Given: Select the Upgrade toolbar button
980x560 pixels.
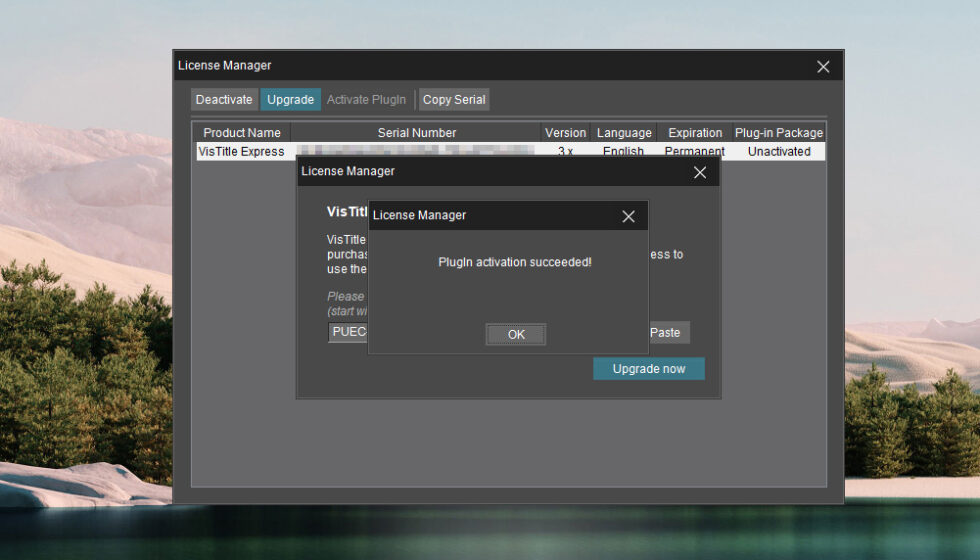Looking at the screenshot, I should tap(291, 99).
